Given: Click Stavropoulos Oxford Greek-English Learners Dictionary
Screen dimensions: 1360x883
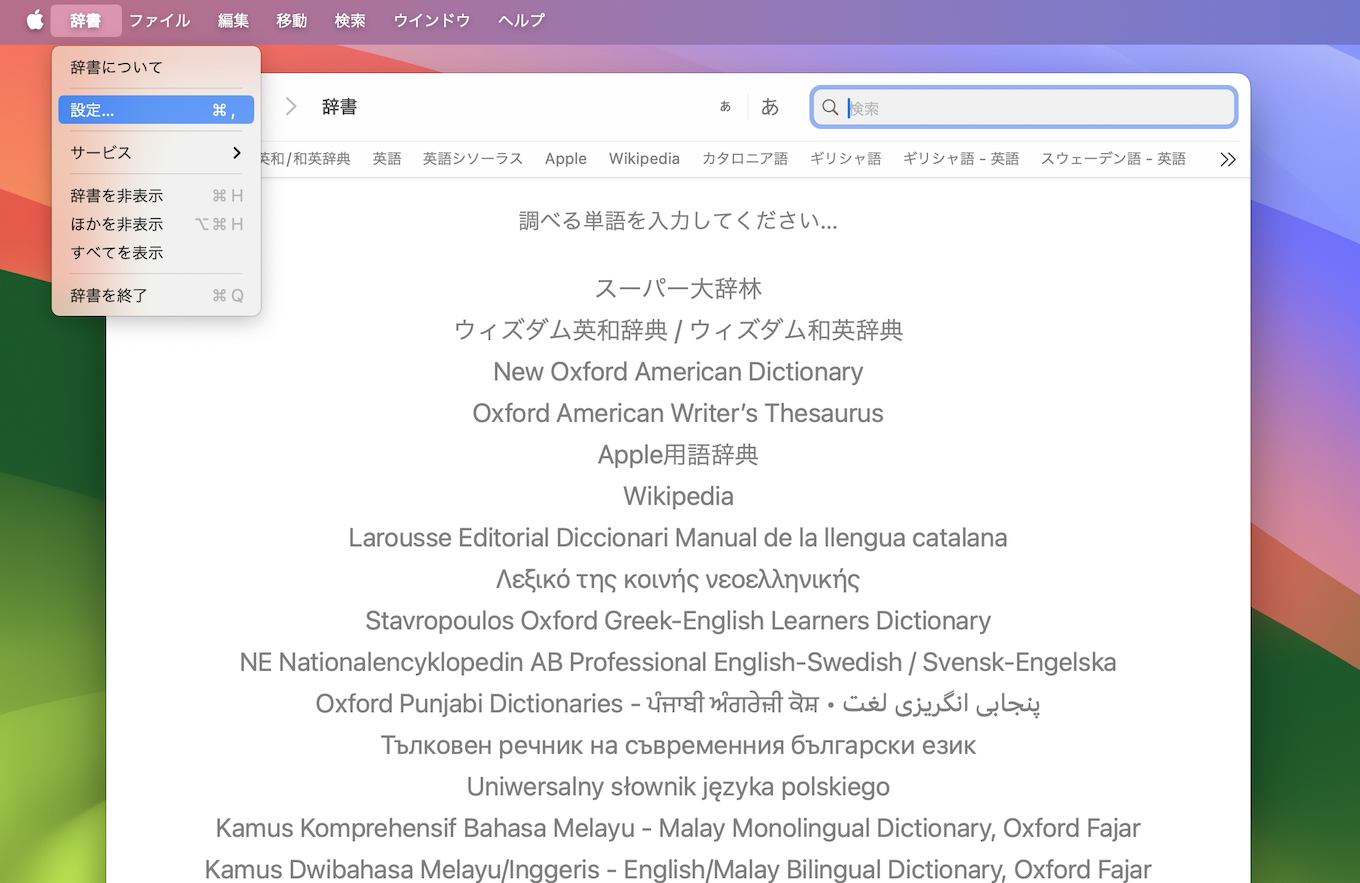Looking at the screenshot, I should tap(678, 621).
